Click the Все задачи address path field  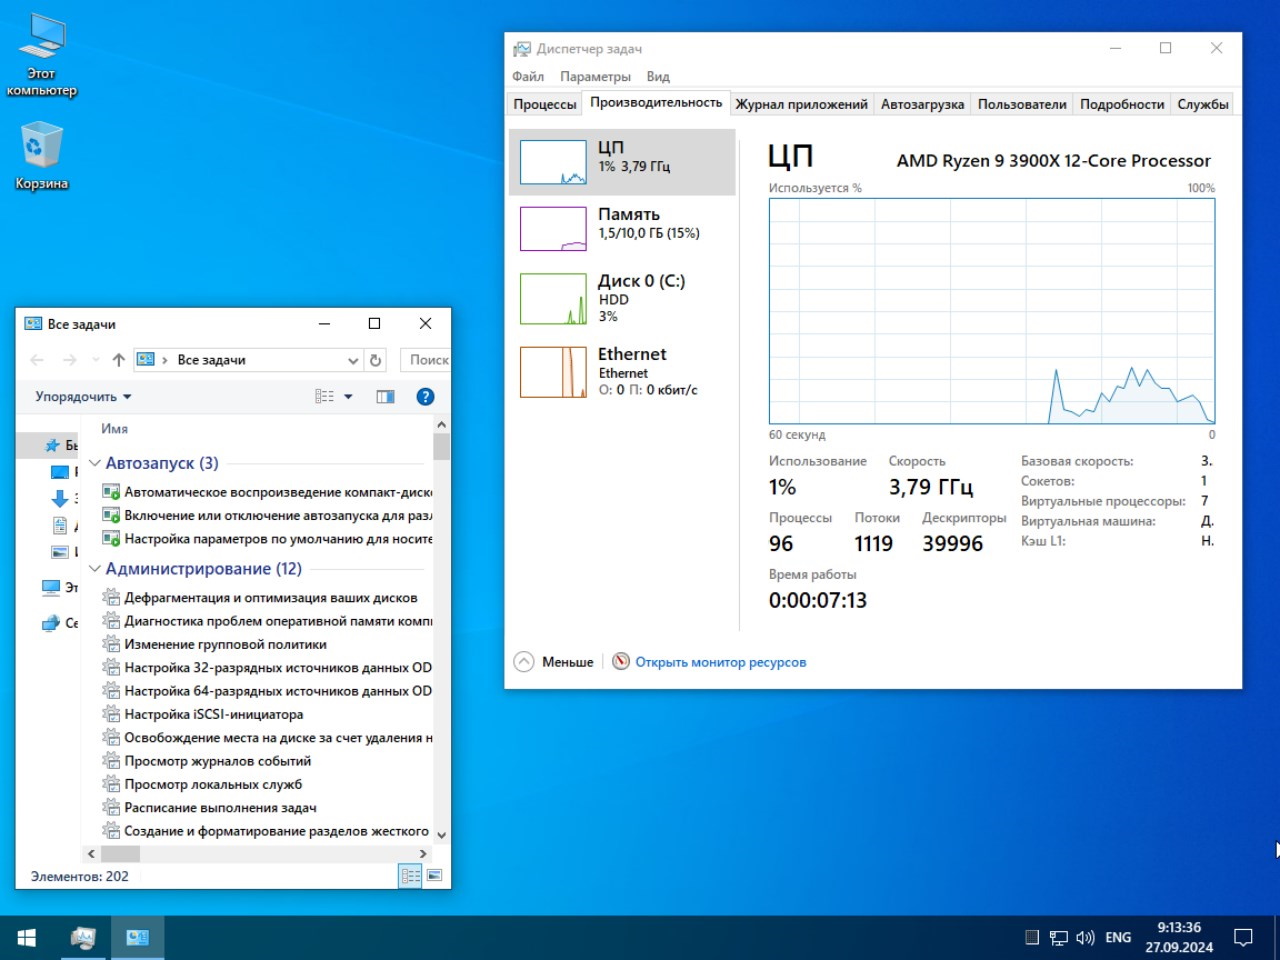pos(247,360)
